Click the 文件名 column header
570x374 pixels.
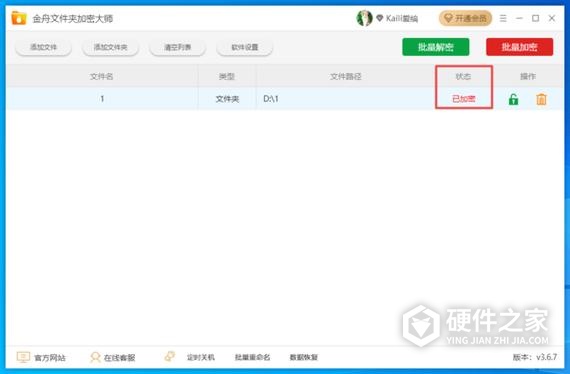click(x=101, y=76)
